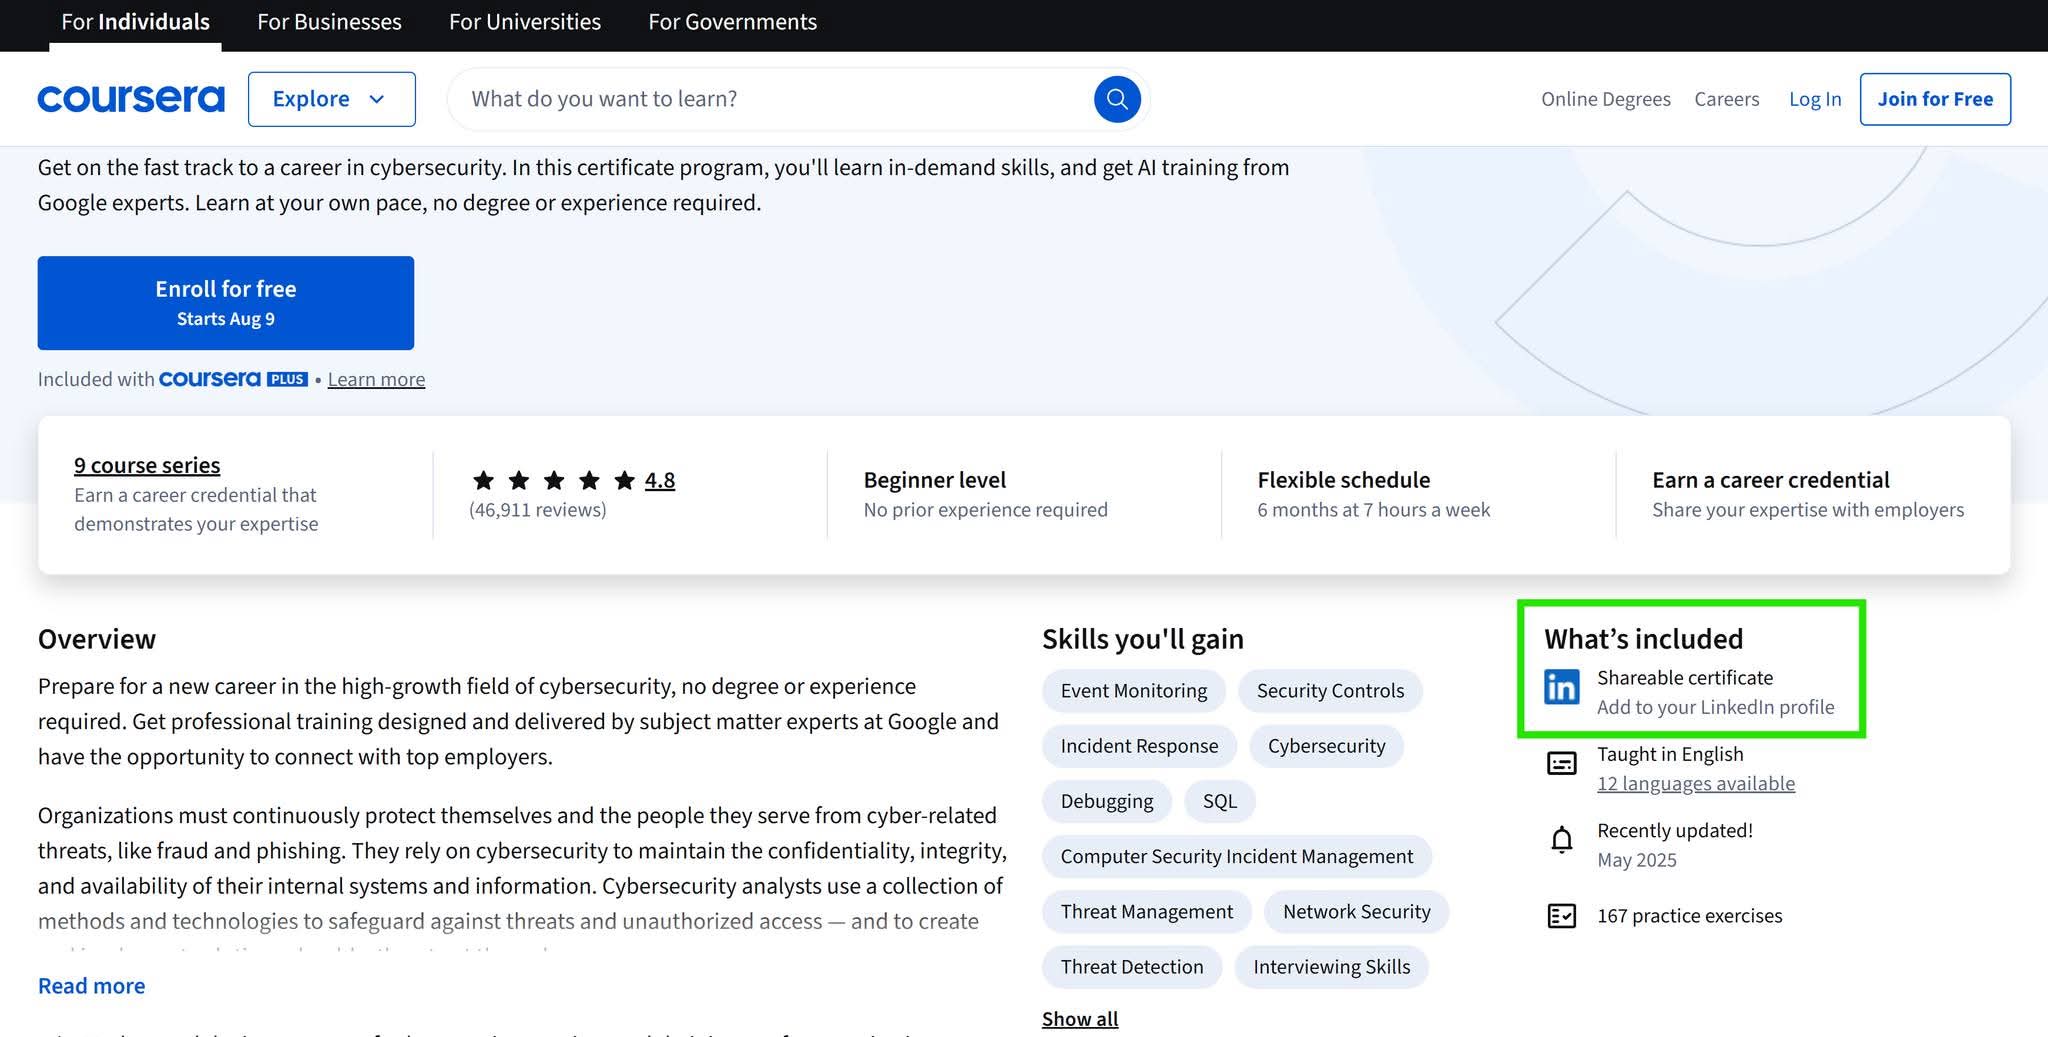Viewport: 2048px width, 1037px height.
Task: Click the 4.8 rating link
Action: coord(660,480)
